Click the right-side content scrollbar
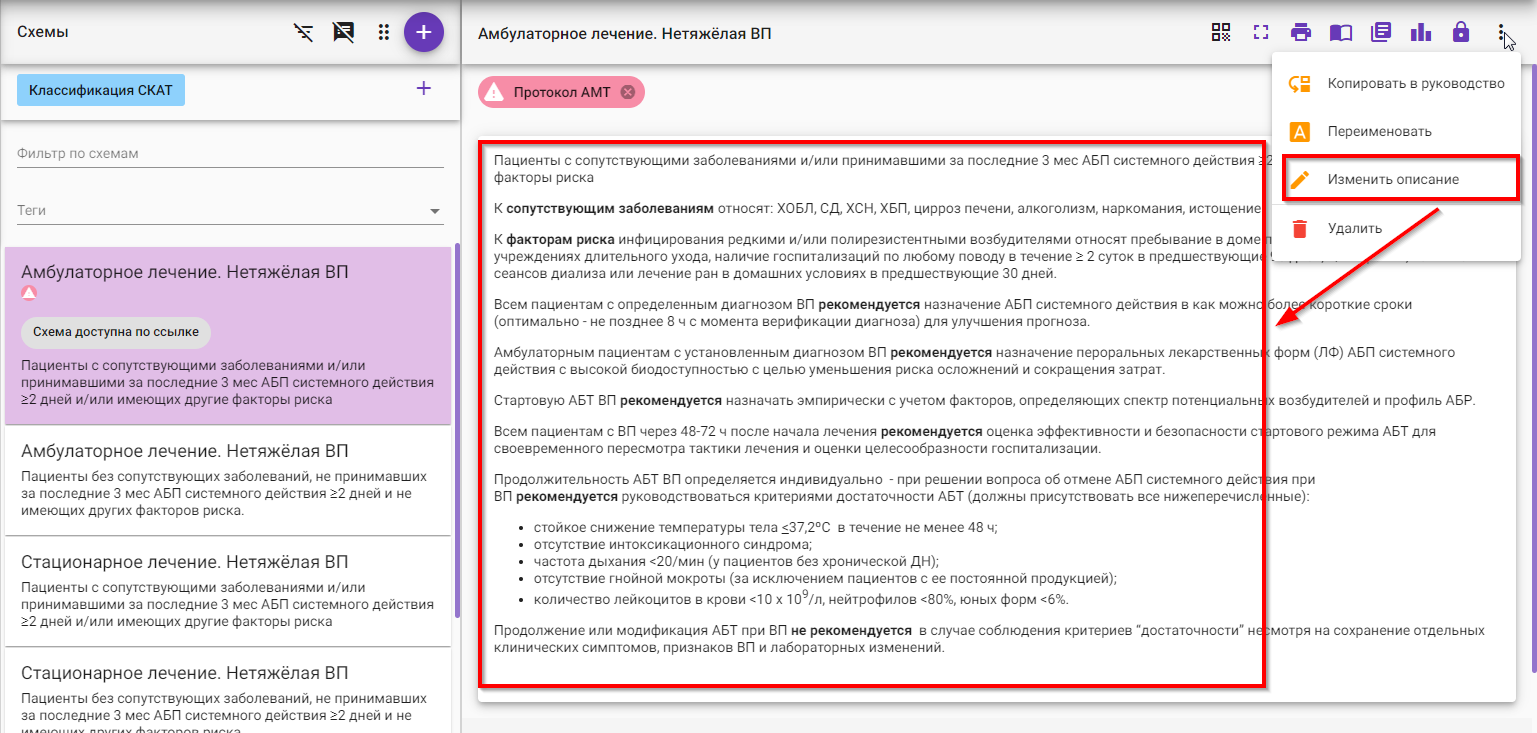The height and width of the screenshot is (733, 1537). [1532, 370]
